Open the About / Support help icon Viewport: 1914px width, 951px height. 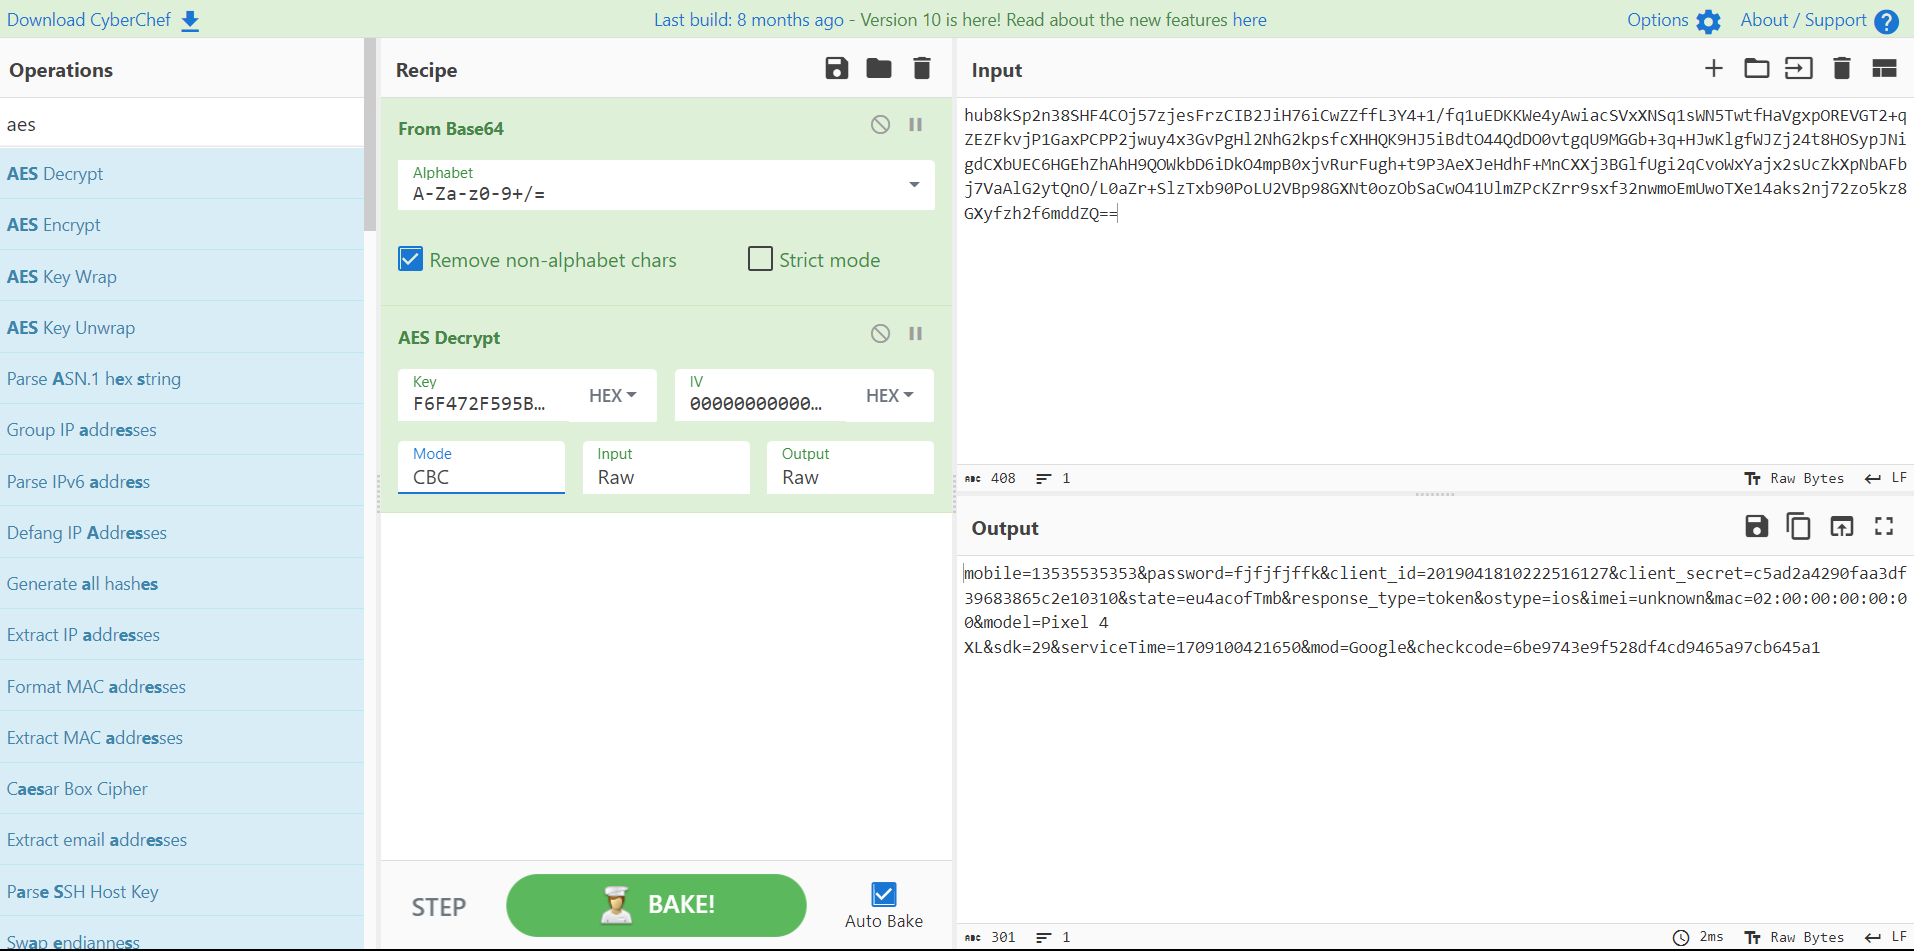point(1886,21)
